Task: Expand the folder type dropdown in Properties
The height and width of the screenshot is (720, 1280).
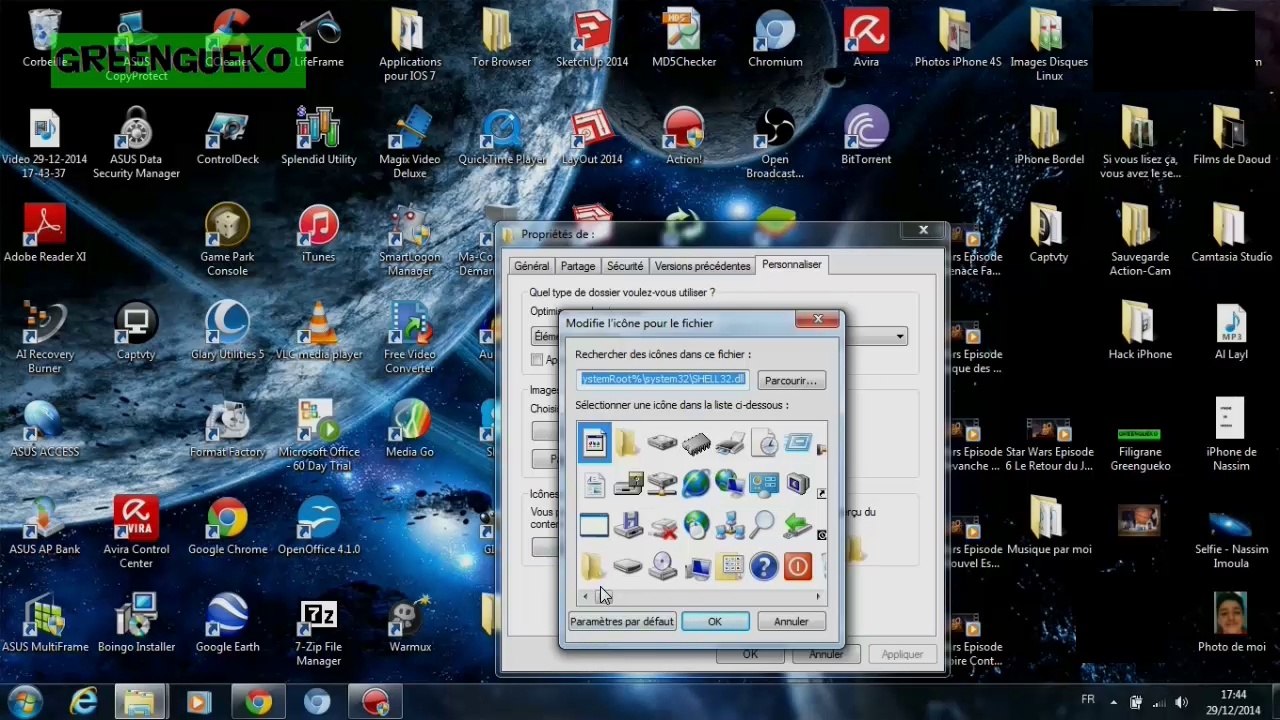Action: coord(900,337)
